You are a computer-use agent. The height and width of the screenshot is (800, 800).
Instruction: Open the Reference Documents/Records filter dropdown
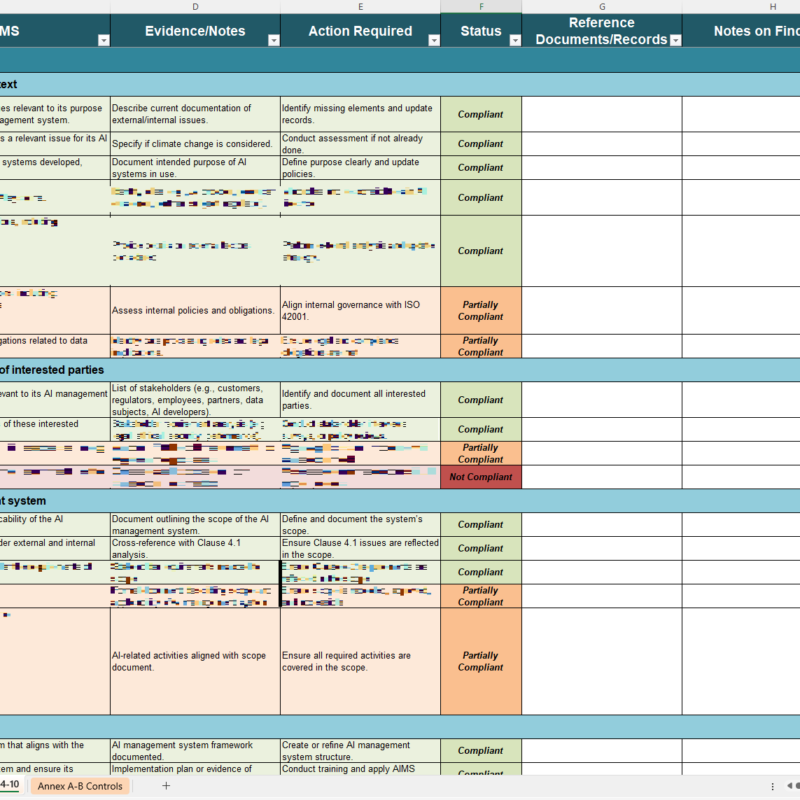click(675, 41)
